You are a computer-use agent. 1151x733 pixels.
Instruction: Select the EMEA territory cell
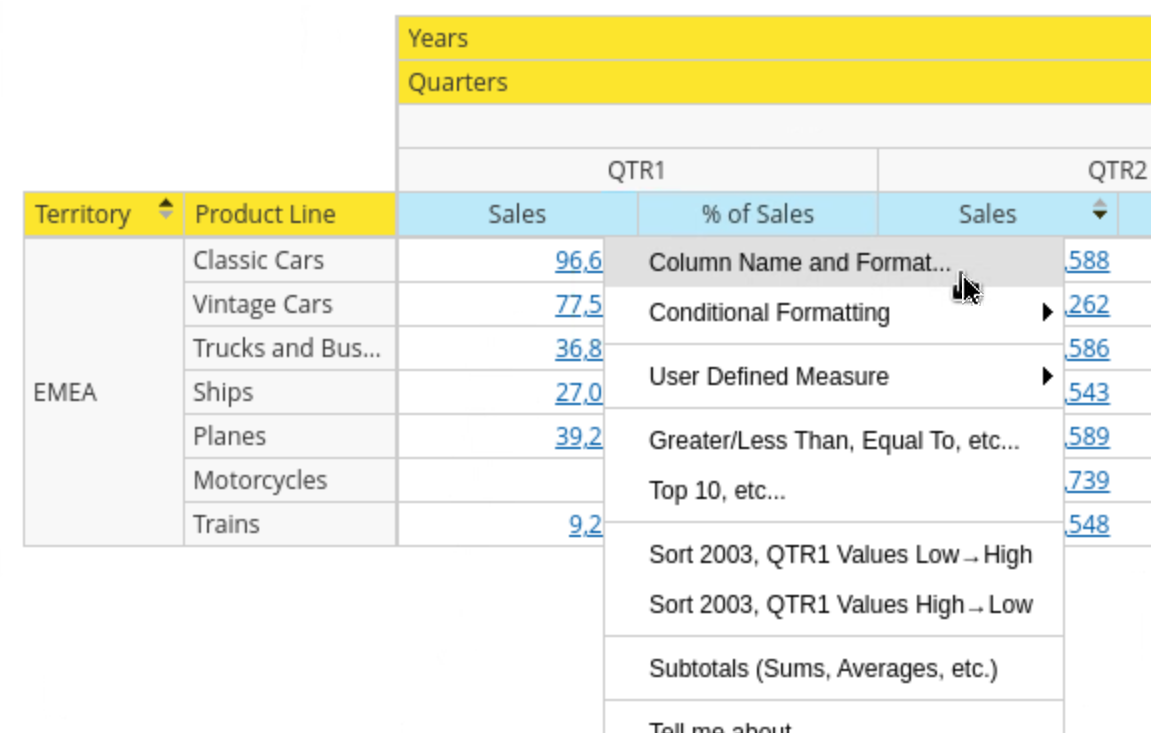[65, 392]
